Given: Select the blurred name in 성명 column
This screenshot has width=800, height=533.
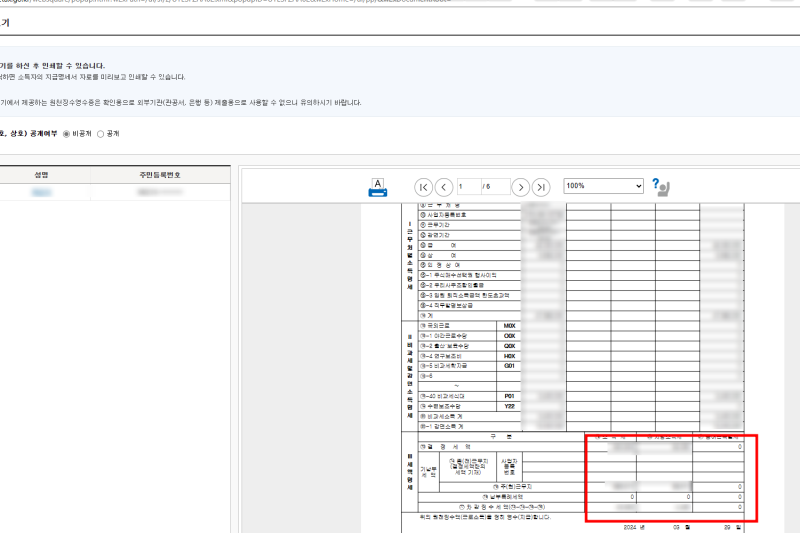Looking at the screenshot, I should (41, 192).
